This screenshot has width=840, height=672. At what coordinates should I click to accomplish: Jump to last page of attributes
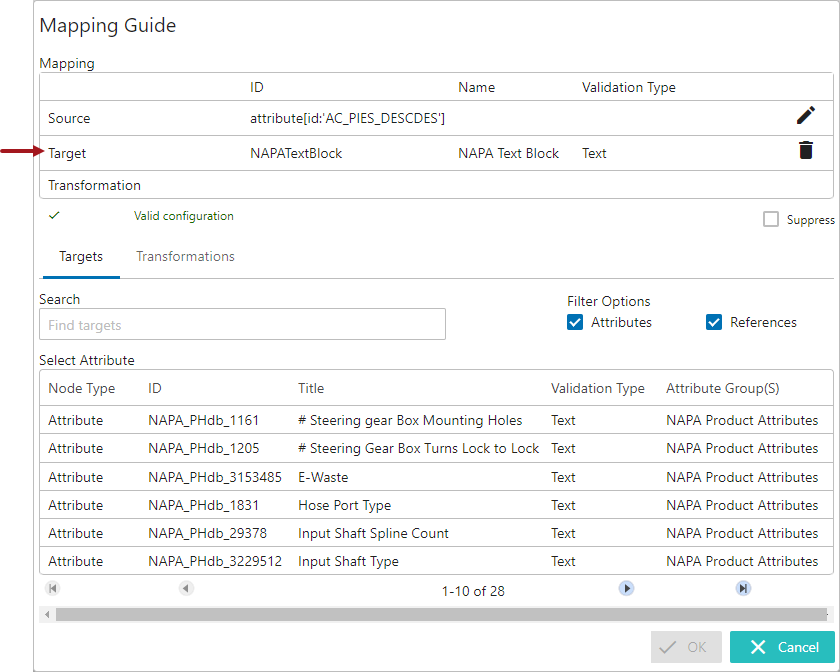pyautogui.click(x=743, y=588)
